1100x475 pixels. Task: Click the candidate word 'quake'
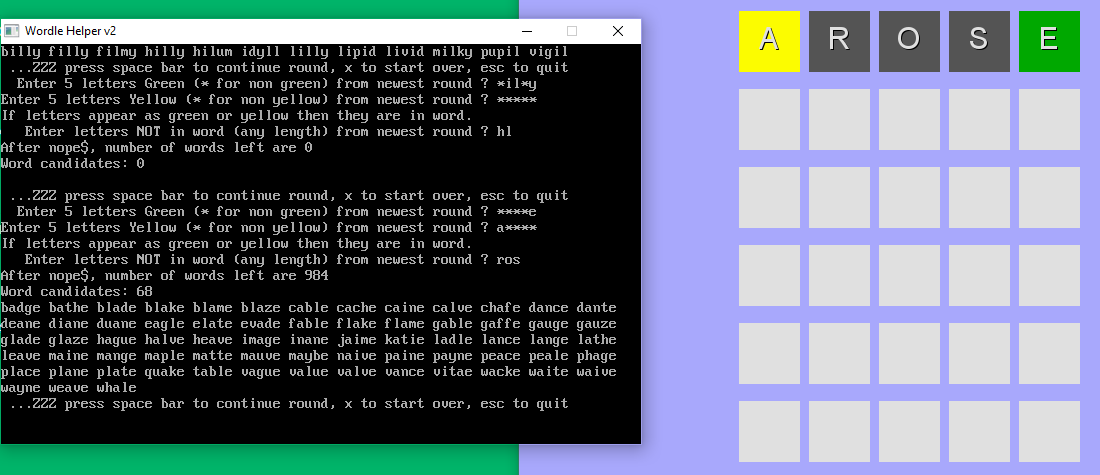point(164,372)
